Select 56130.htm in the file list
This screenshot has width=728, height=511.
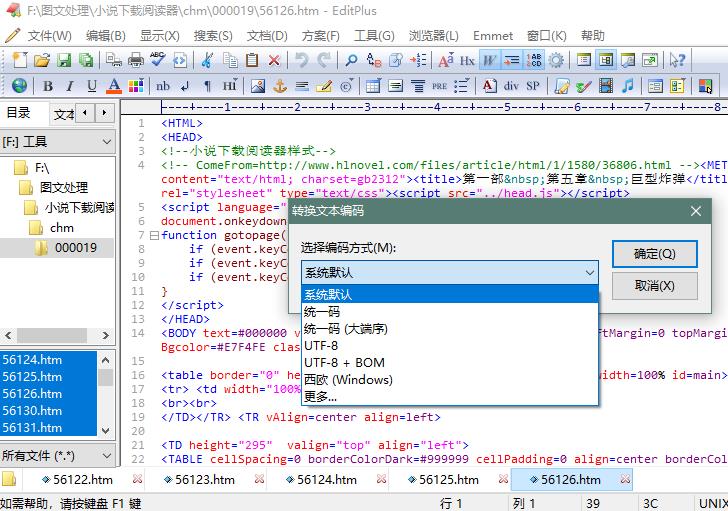point(32,411)
